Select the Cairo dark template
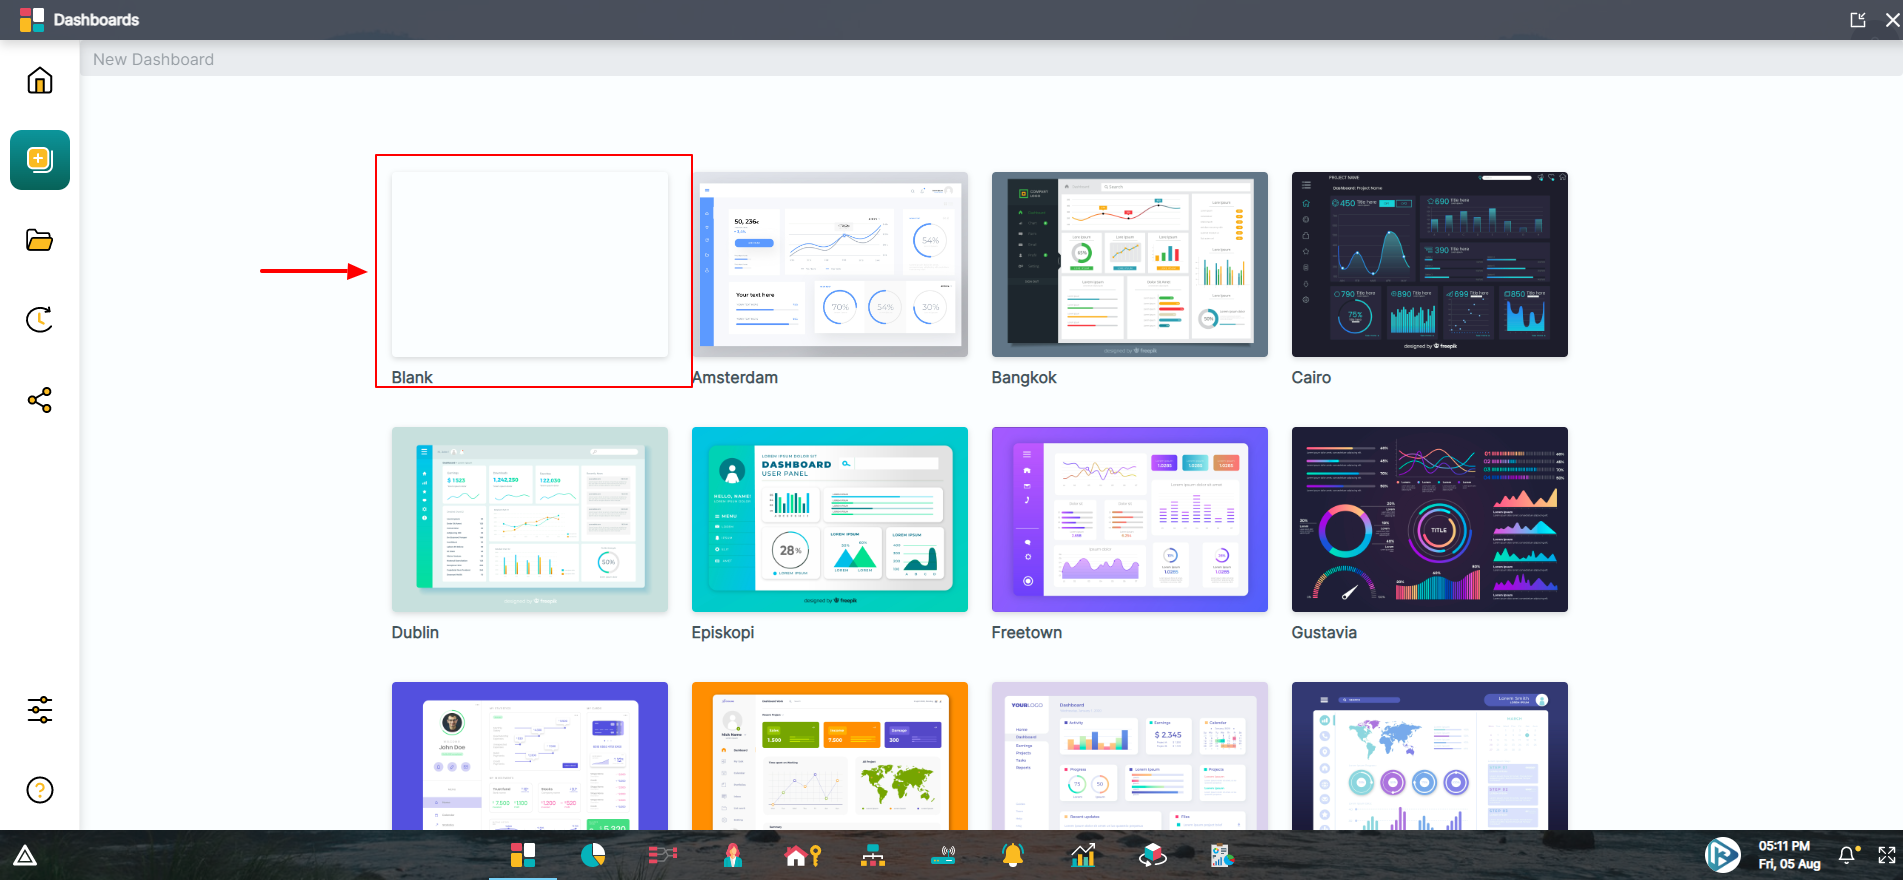This screenshot has width=1903, height=880. (x=1430, y=265)
